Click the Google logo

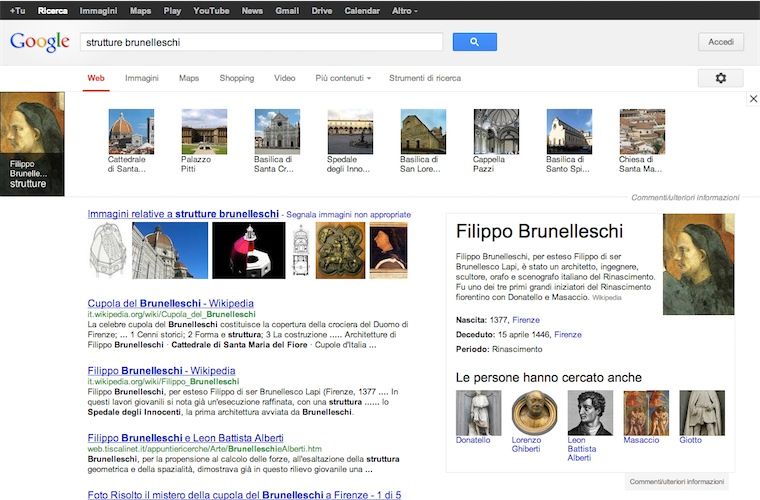[39, 42]
